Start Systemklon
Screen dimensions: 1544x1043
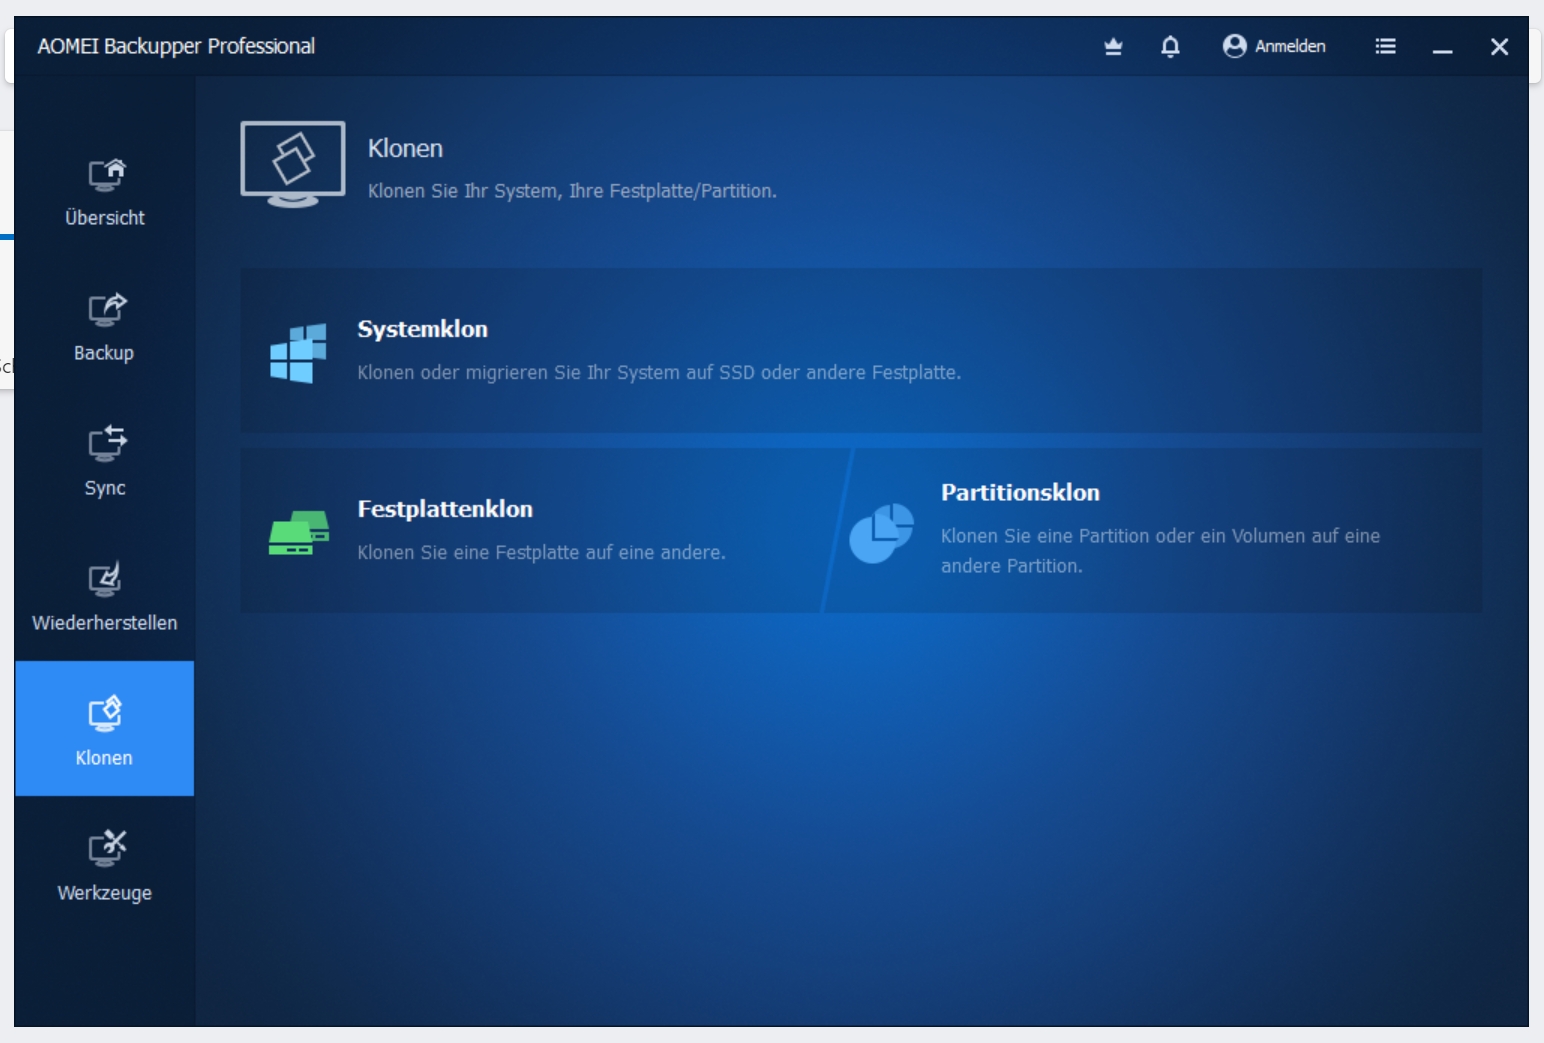[860, 350]
